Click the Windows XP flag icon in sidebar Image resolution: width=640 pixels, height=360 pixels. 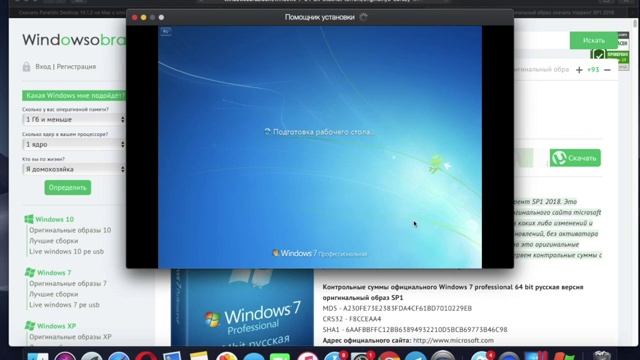(x=29, y=326)
